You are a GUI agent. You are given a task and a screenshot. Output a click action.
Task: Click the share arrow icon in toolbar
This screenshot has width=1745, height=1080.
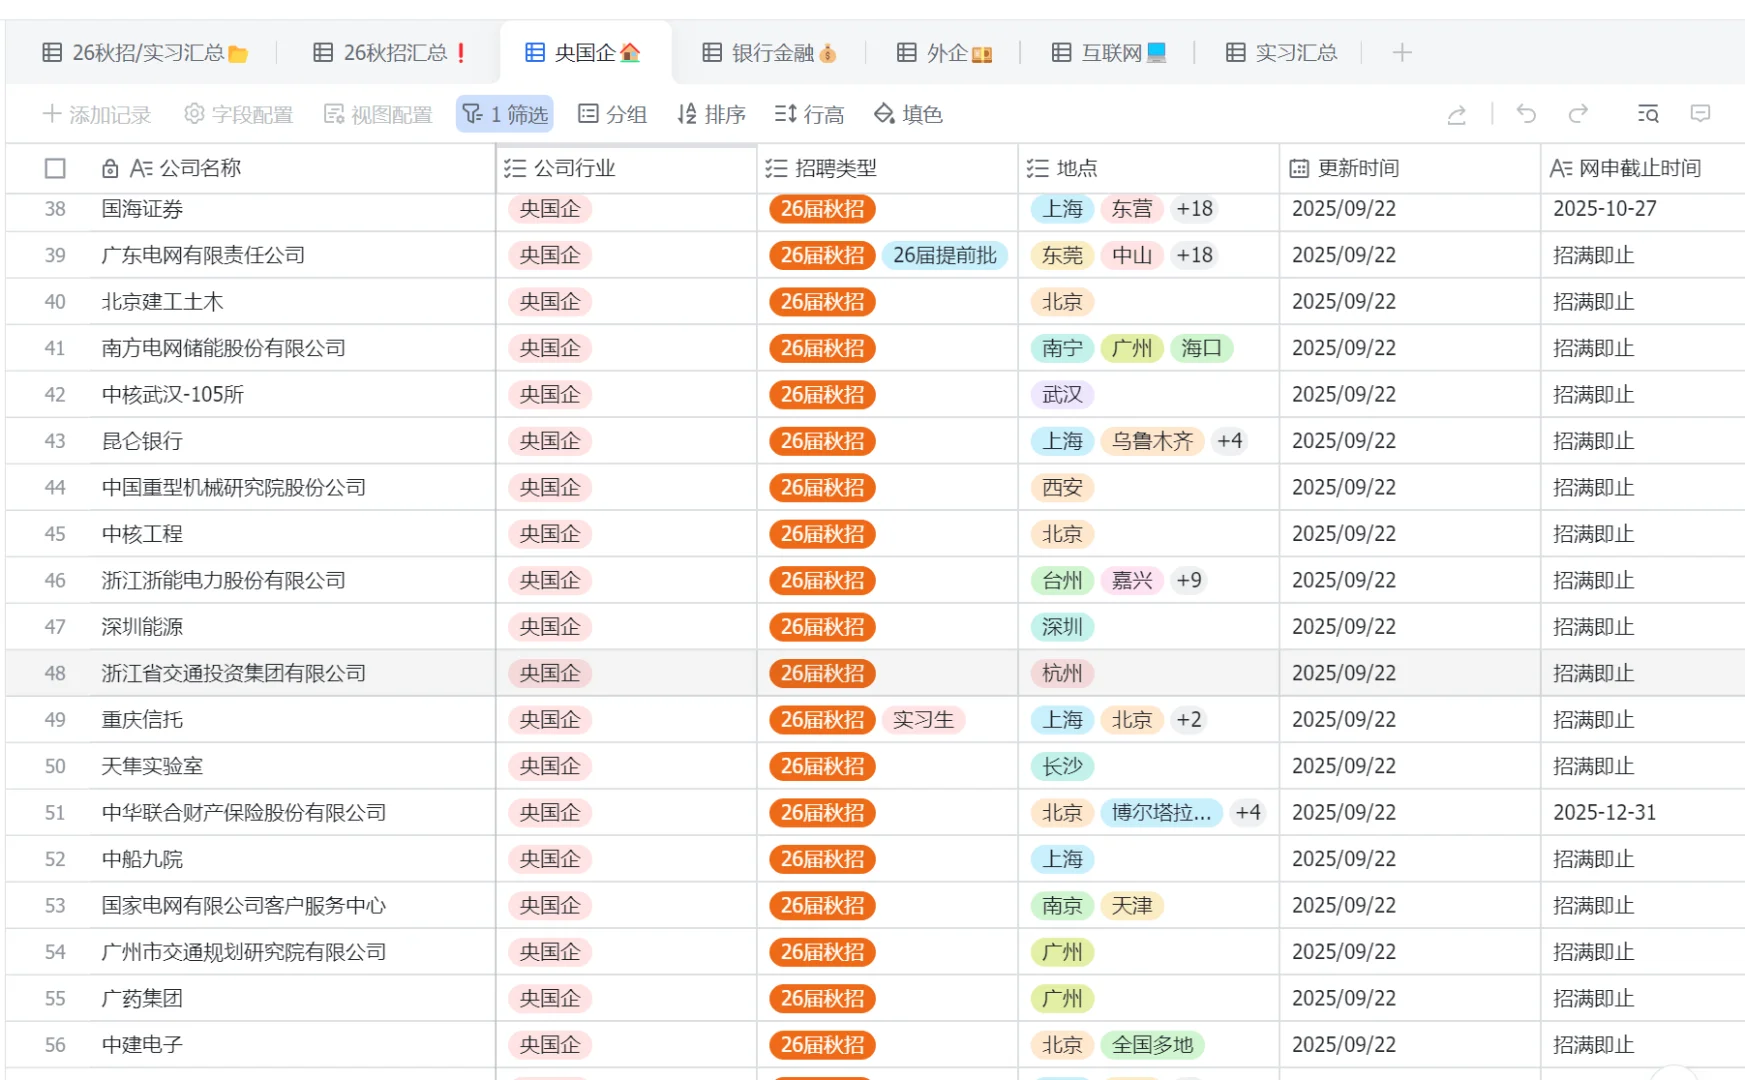tap(1457, 115)
